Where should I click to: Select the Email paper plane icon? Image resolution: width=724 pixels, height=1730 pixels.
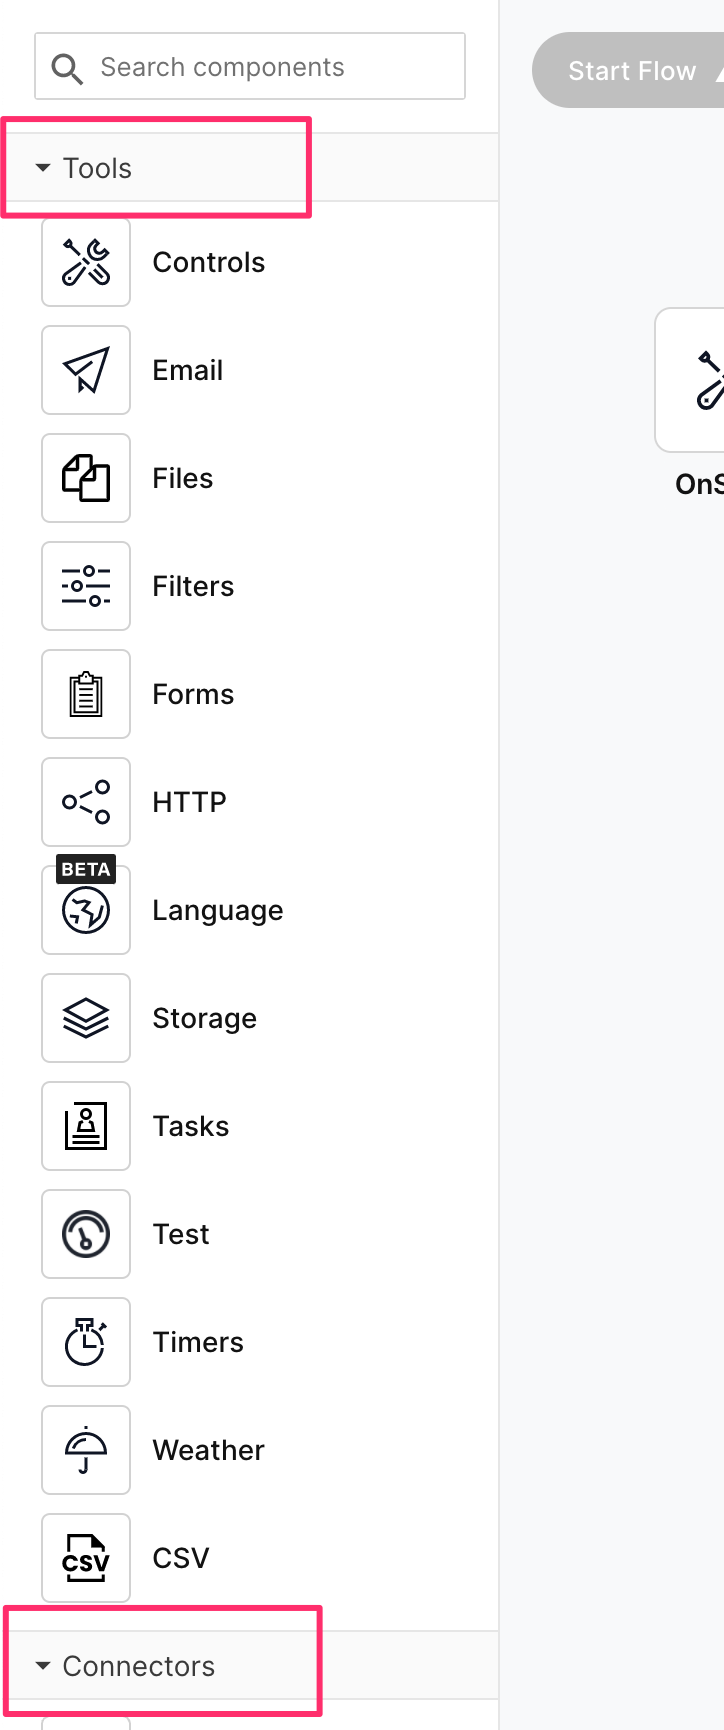coord(86,370)
